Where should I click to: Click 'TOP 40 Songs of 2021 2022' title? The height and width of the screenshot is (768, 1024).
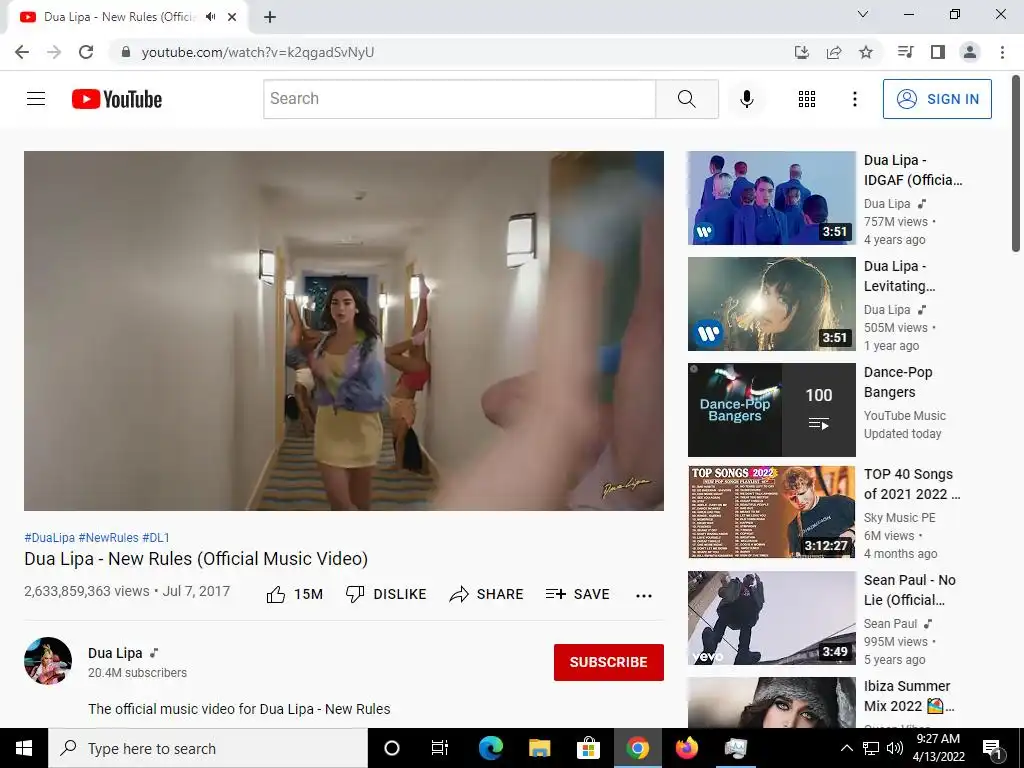(x=912, y=484)
